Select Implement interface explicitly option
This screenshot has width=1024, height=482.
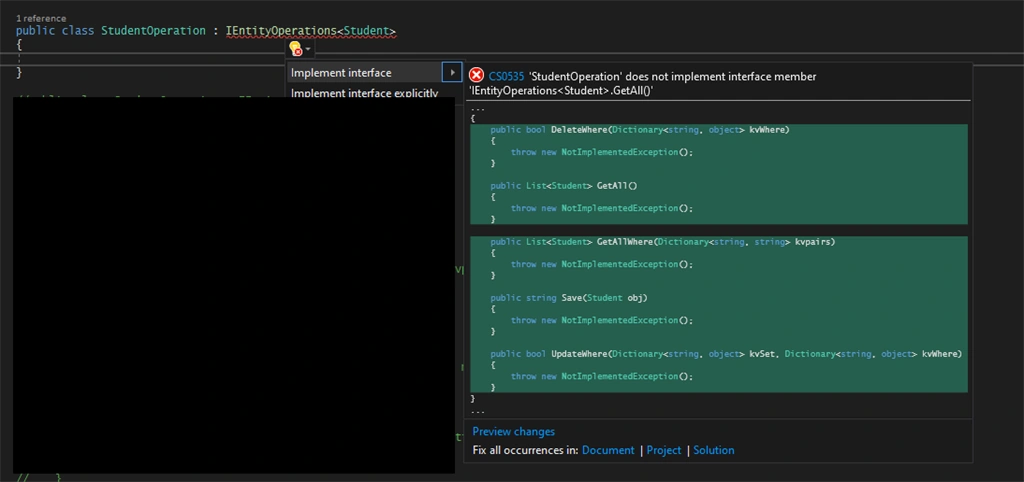pos(364,93)
